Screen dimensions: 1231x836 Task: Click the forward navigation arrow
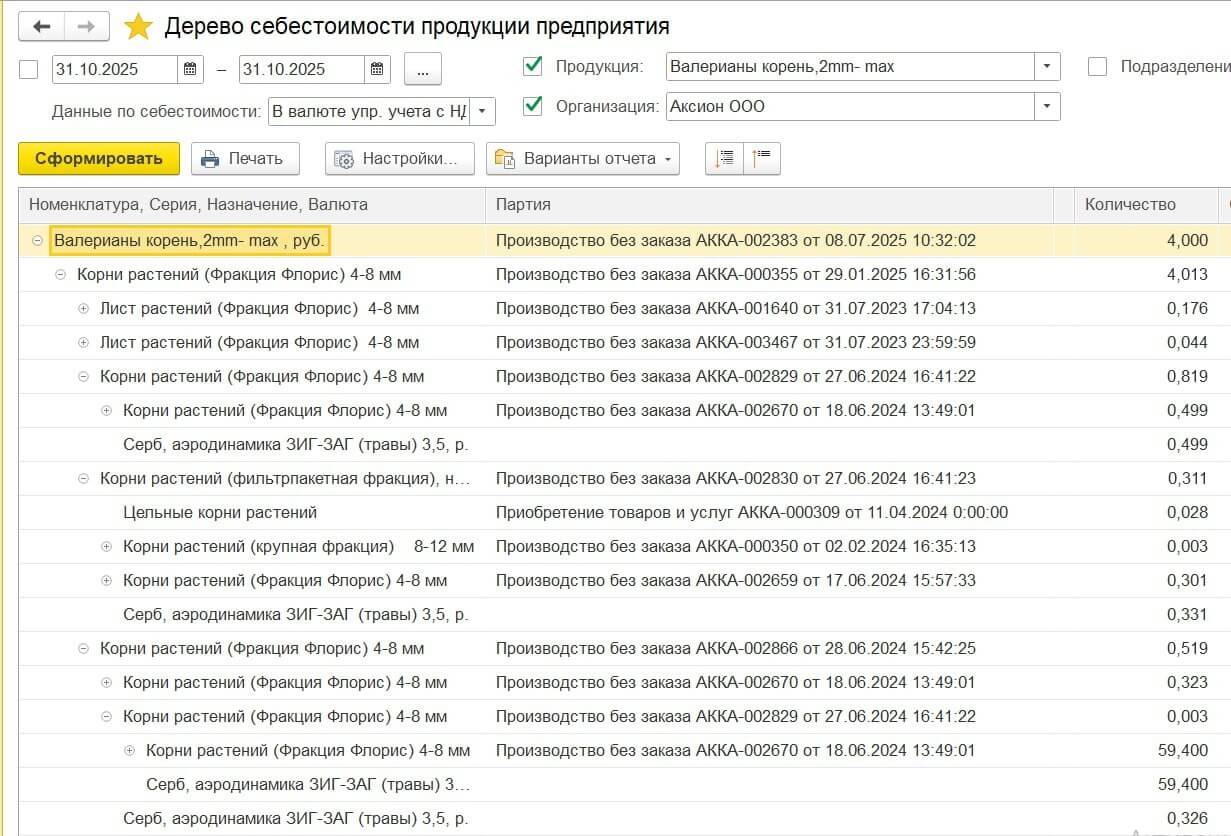click(87, 27)
